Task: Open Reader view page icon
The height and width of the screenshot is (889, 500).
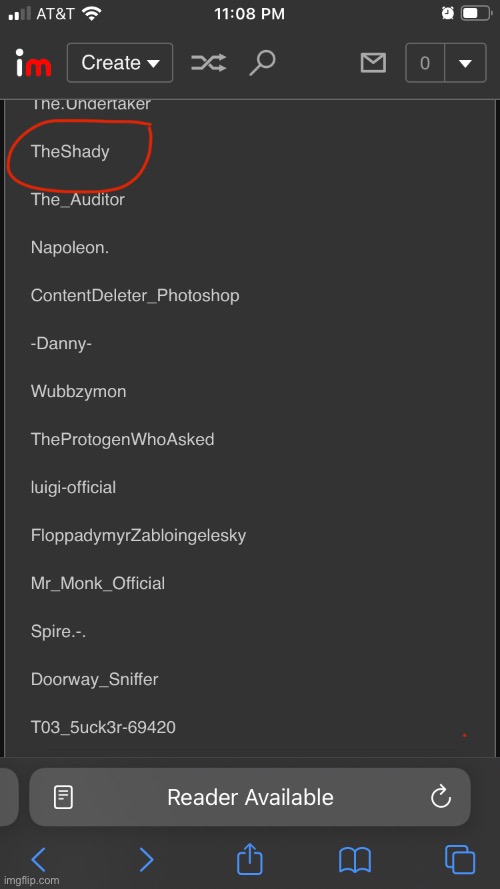Action: 63,797
